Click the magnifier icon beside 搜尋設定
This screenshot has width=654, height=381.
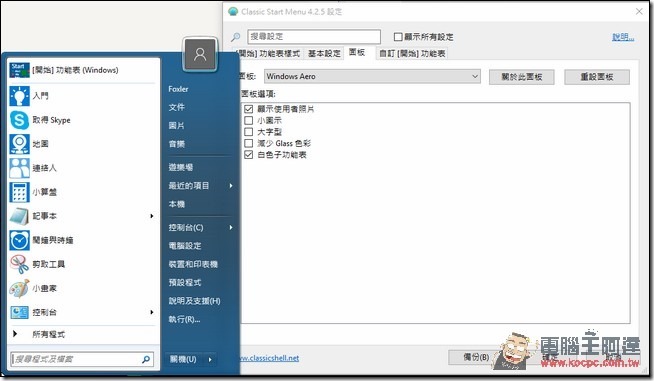pos(236,37)
